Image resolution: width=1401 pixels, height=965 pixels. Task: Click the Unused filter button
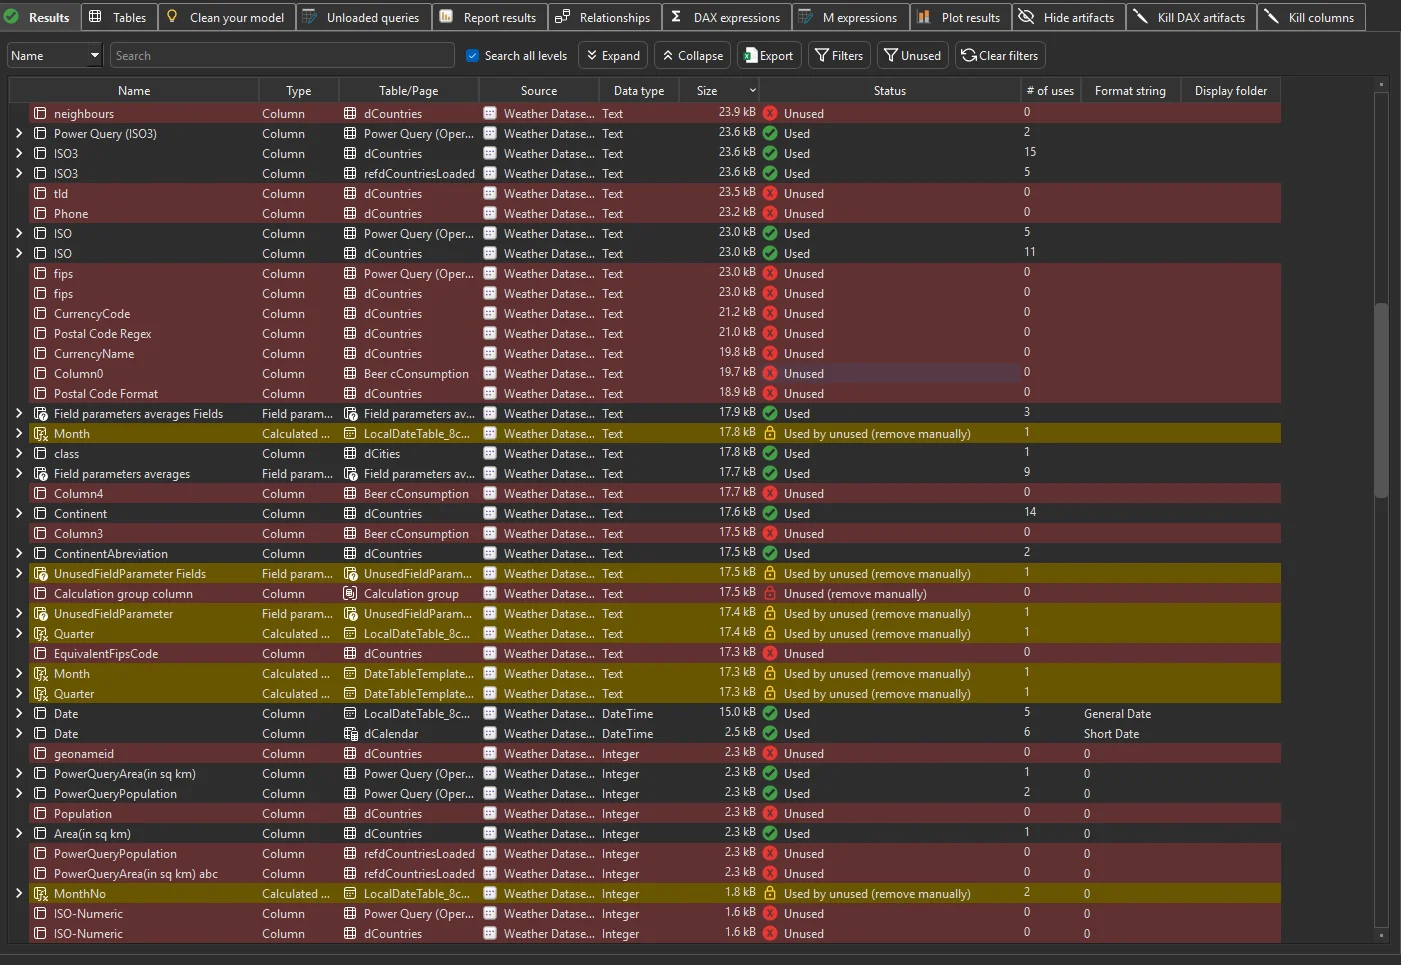pos(912,56)
